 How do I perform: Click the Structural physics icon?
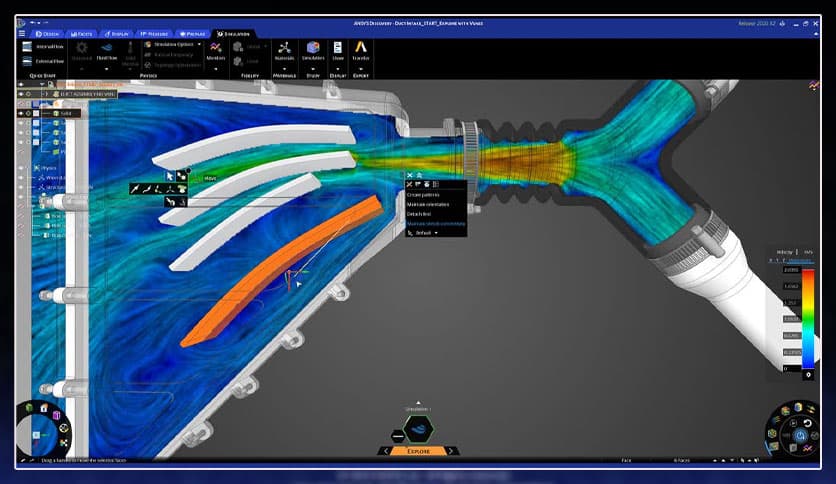click(x=82, y=48)
